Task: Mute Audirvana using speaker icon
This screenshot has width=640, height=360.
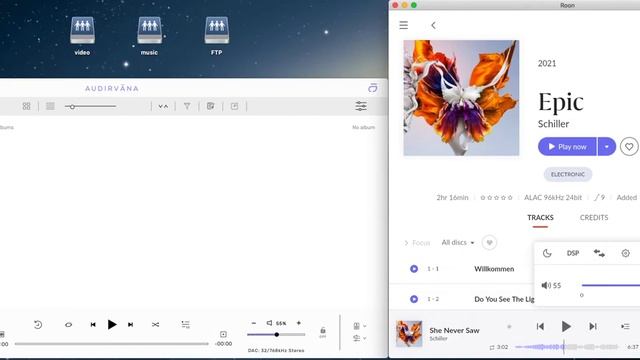Action: pos(269,323)
